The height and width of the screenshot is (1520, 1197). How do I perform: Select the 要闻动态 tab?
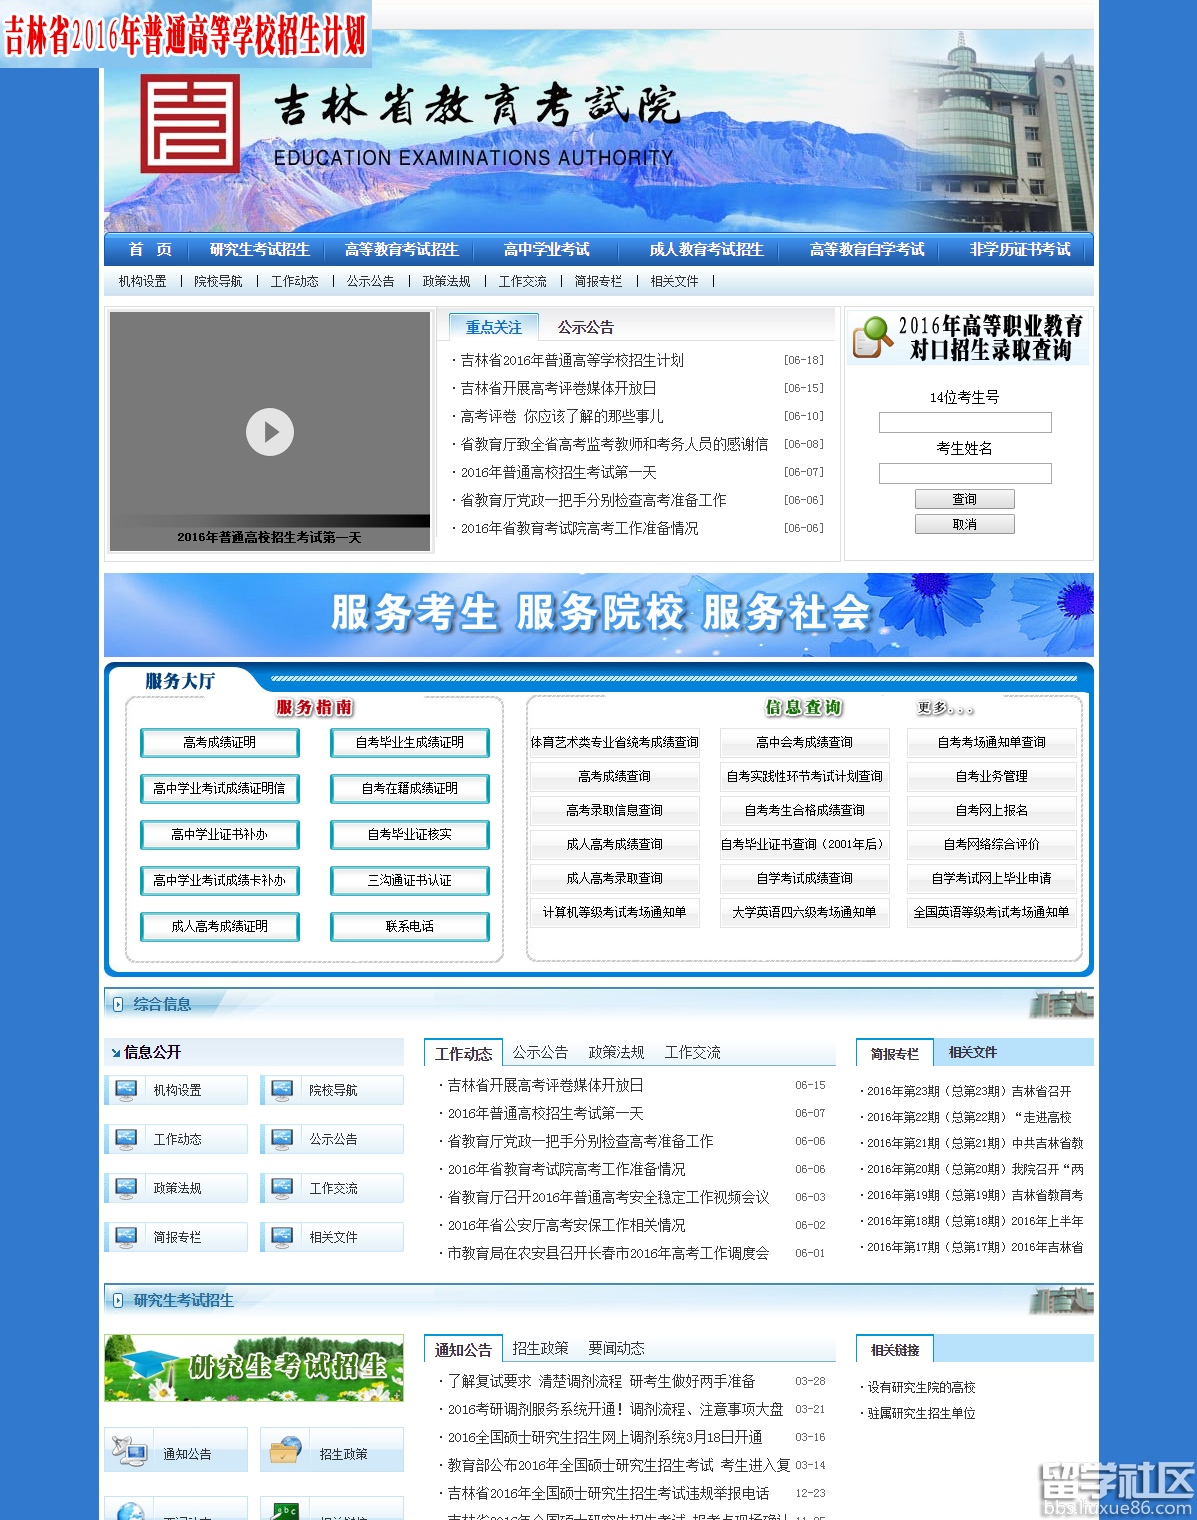click(617, 1348)
